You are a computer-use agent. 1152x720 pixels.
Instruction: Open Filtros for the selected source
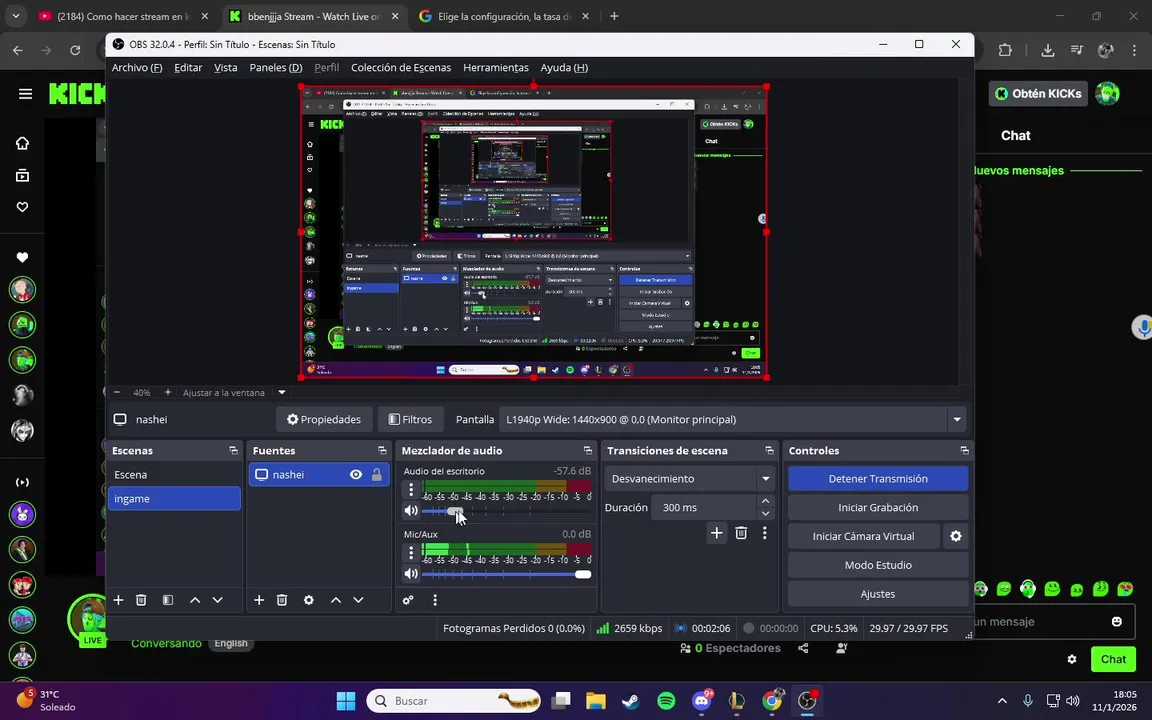coord(410,420)
